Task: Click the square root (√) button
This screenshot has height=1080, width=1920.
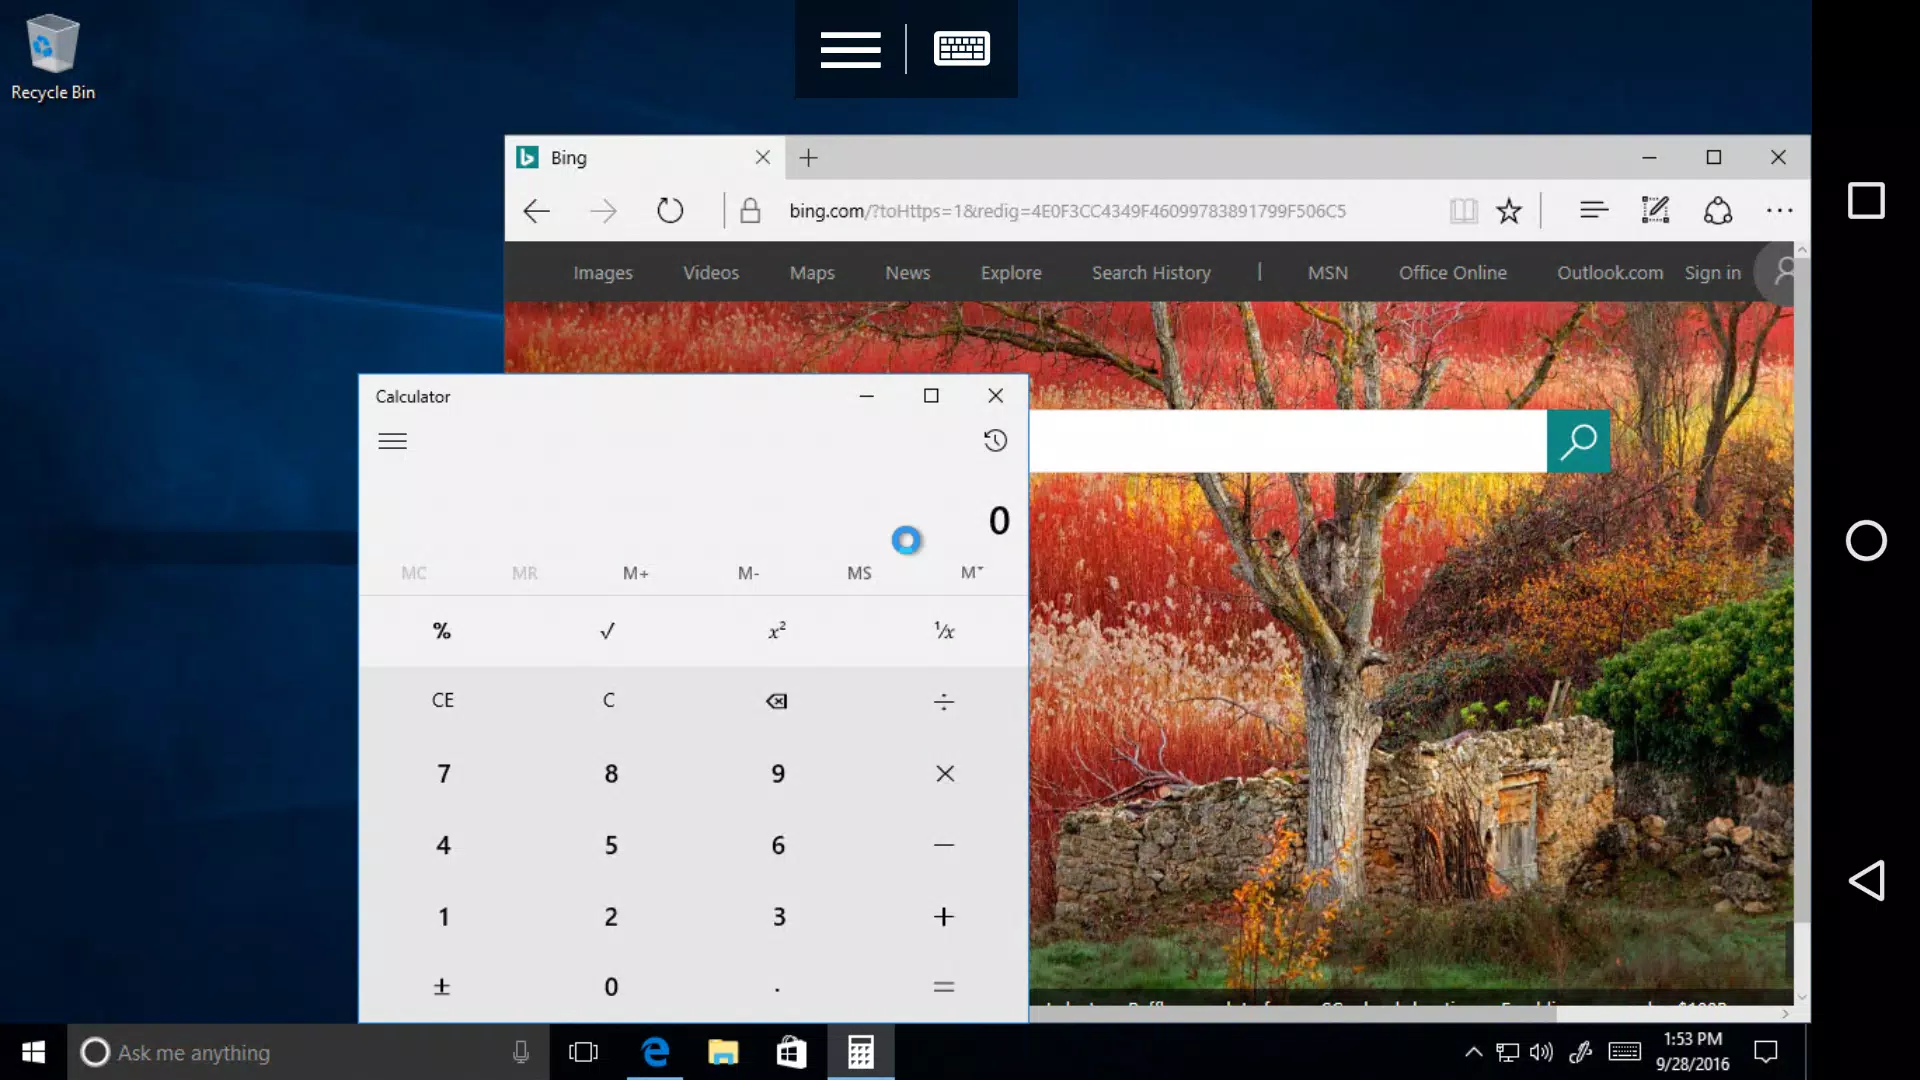Action: pyautogui.click(x=609, y=630)
